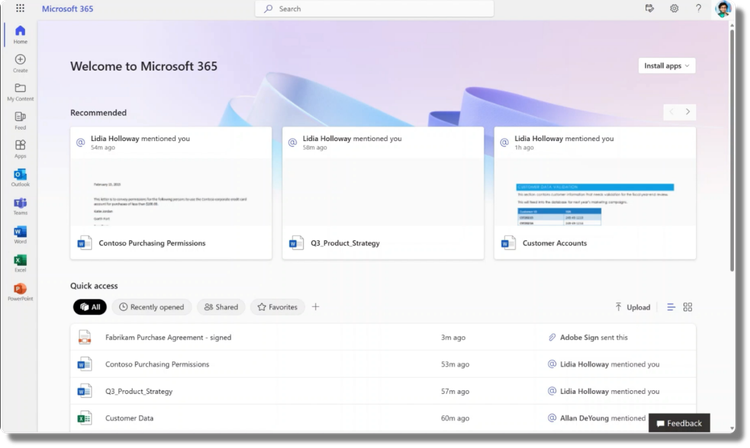Open Outlook from the sidebar
750x448 pixels.
point(20,177)
